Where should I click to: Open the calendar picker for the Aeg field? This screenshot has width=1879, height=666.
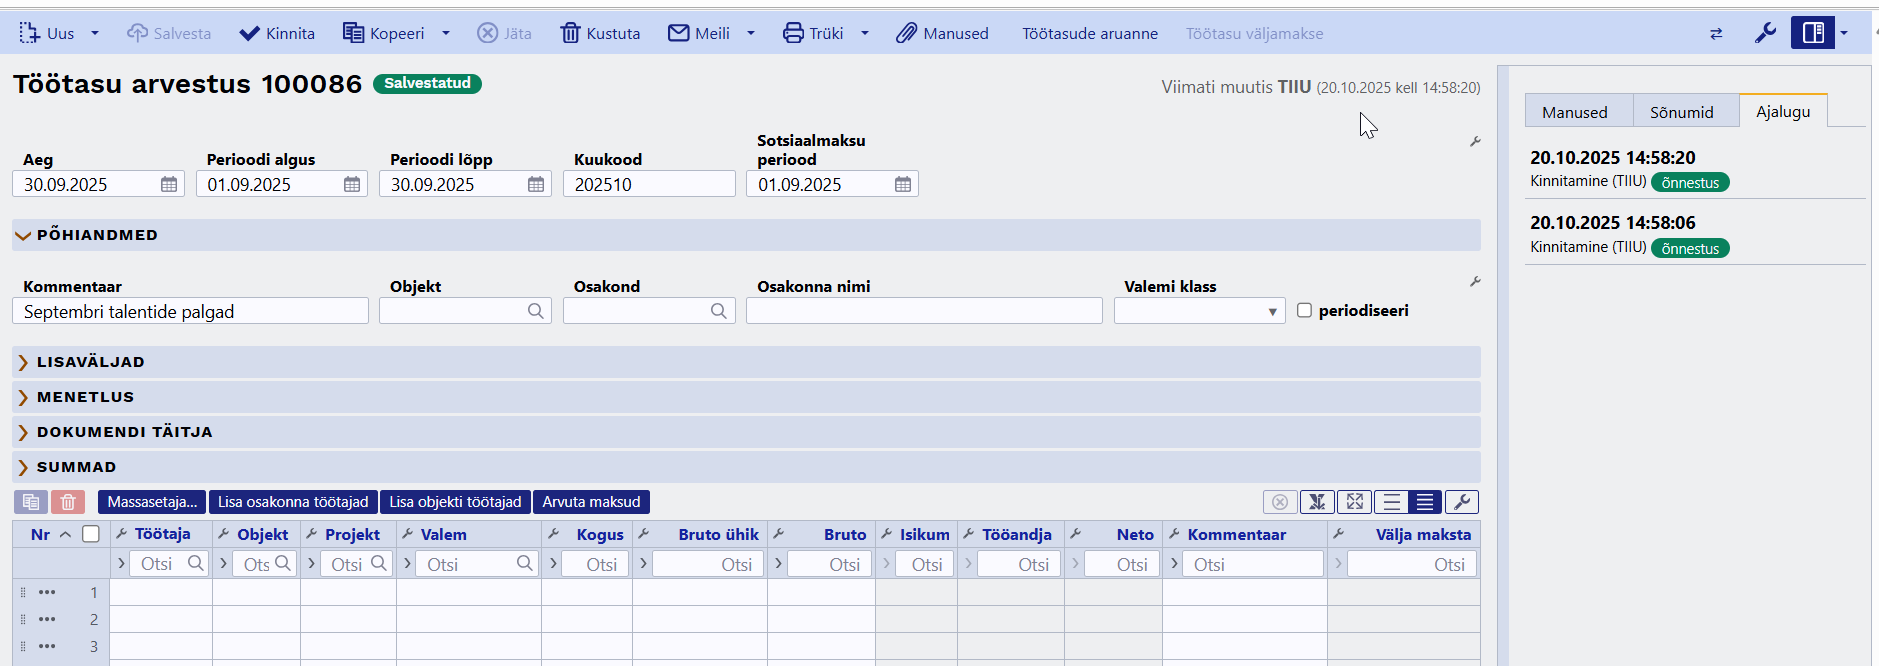pyautogui.click(x=169, y=185)
